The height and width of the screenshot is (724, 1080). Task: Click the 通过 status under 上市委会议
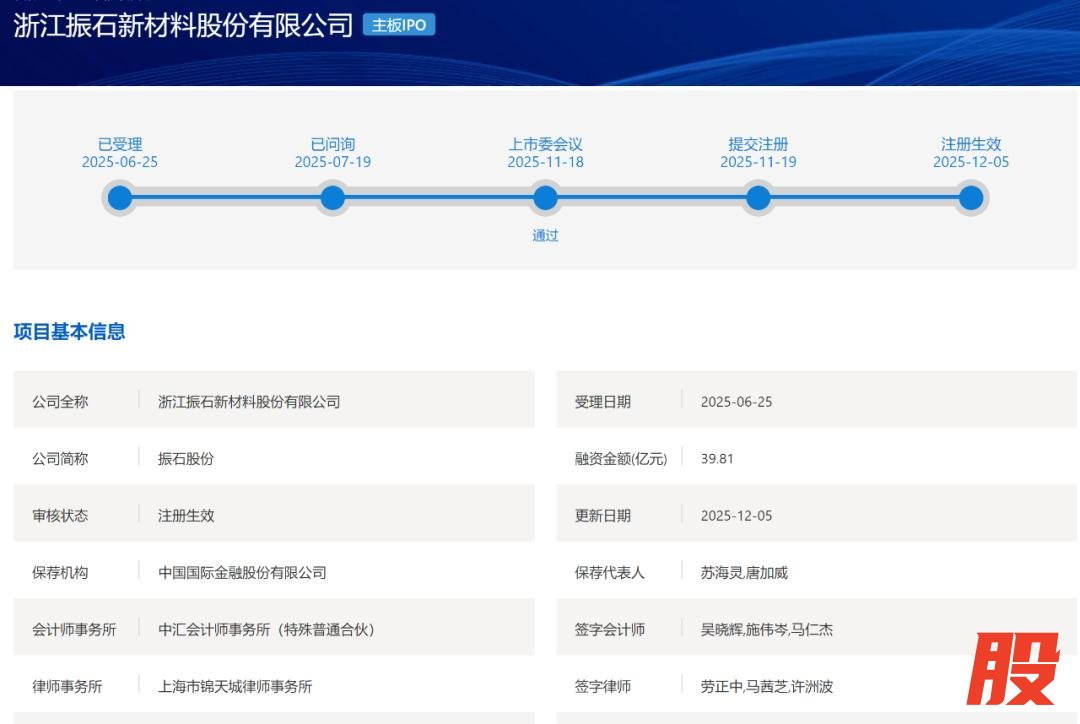click(545, 236)
